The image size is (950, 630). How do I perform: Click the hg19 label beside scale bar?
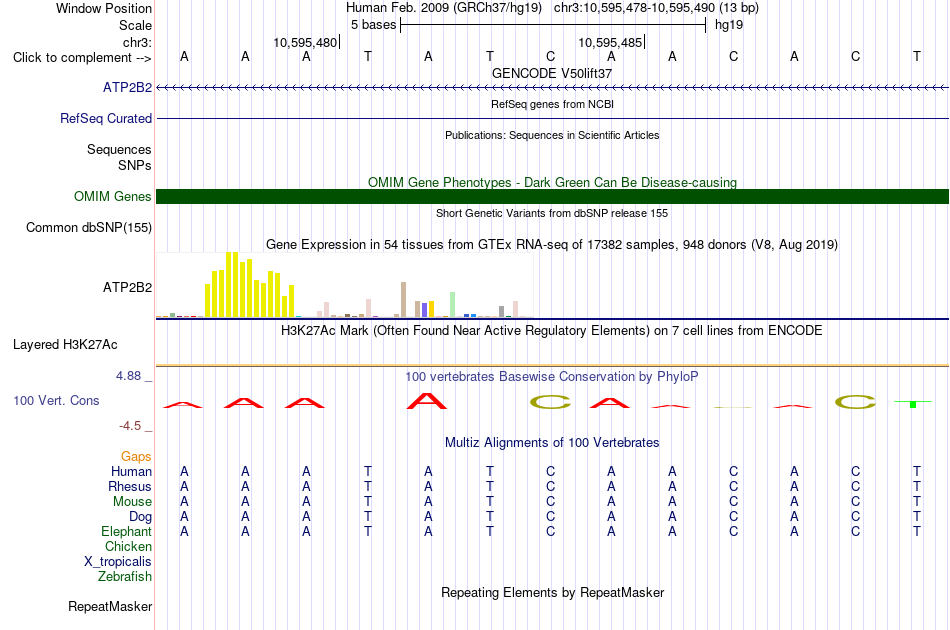729,25
